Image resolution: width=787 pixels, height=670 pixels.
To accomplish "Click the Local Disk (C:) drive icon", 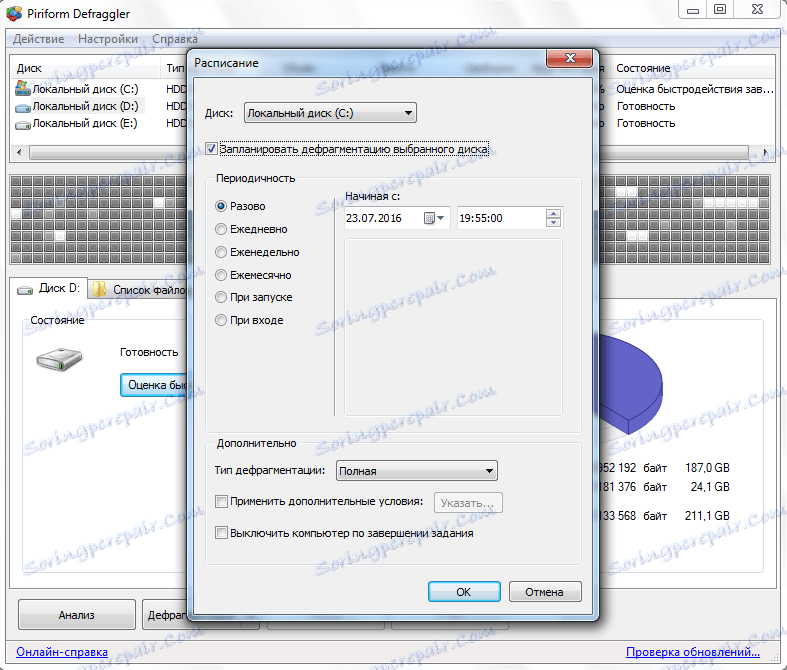I will click(23, 89).
